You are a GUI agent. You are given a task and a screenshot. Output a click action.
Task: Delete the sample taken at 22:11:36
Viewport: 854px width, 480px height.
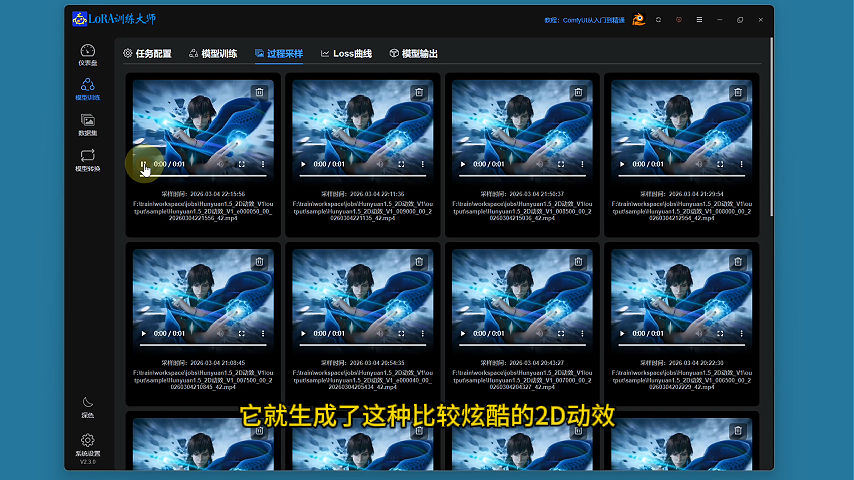(419, 93)
